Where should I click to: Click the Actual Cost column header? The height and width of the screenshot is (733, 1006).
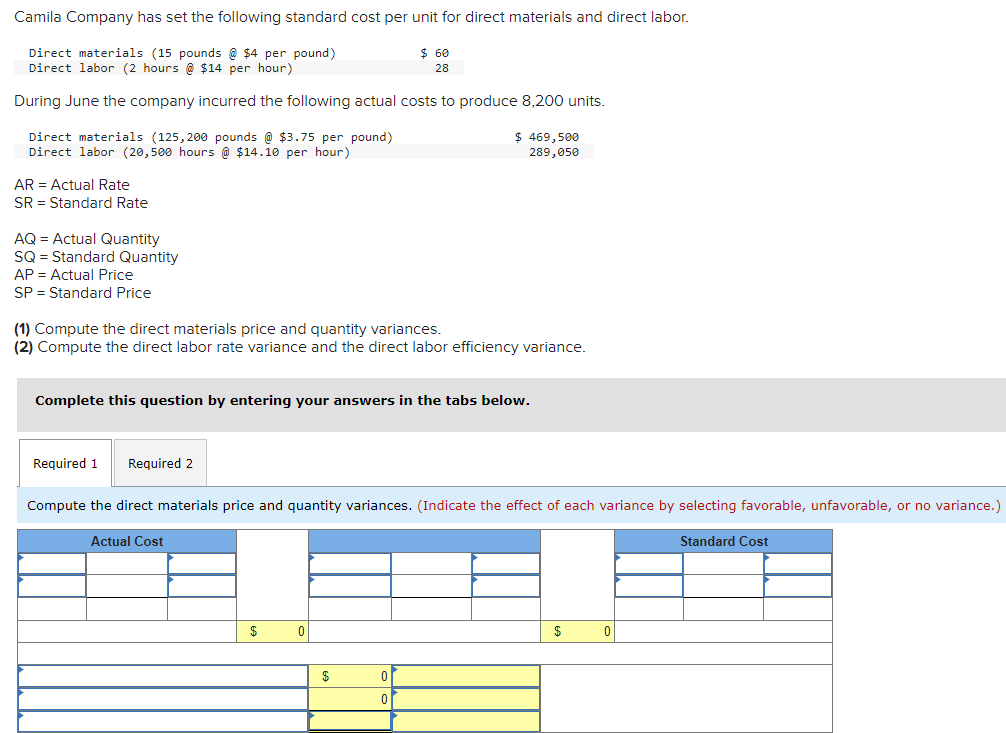click(127, 541)
